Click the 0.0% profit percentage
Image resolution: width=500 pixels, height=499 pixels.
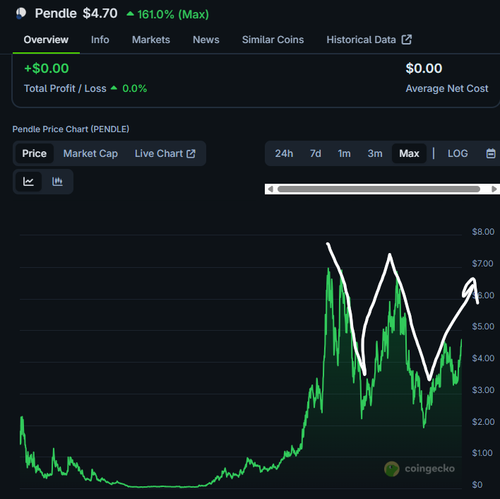[x=134, y=88]
